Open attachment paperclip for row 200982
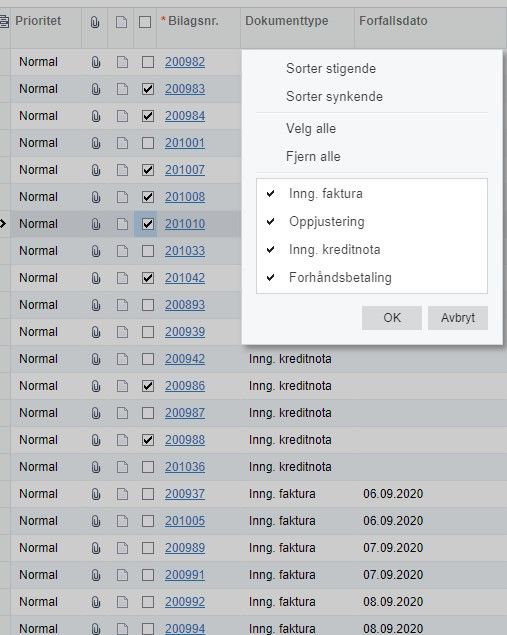 (x=96, y=62)
